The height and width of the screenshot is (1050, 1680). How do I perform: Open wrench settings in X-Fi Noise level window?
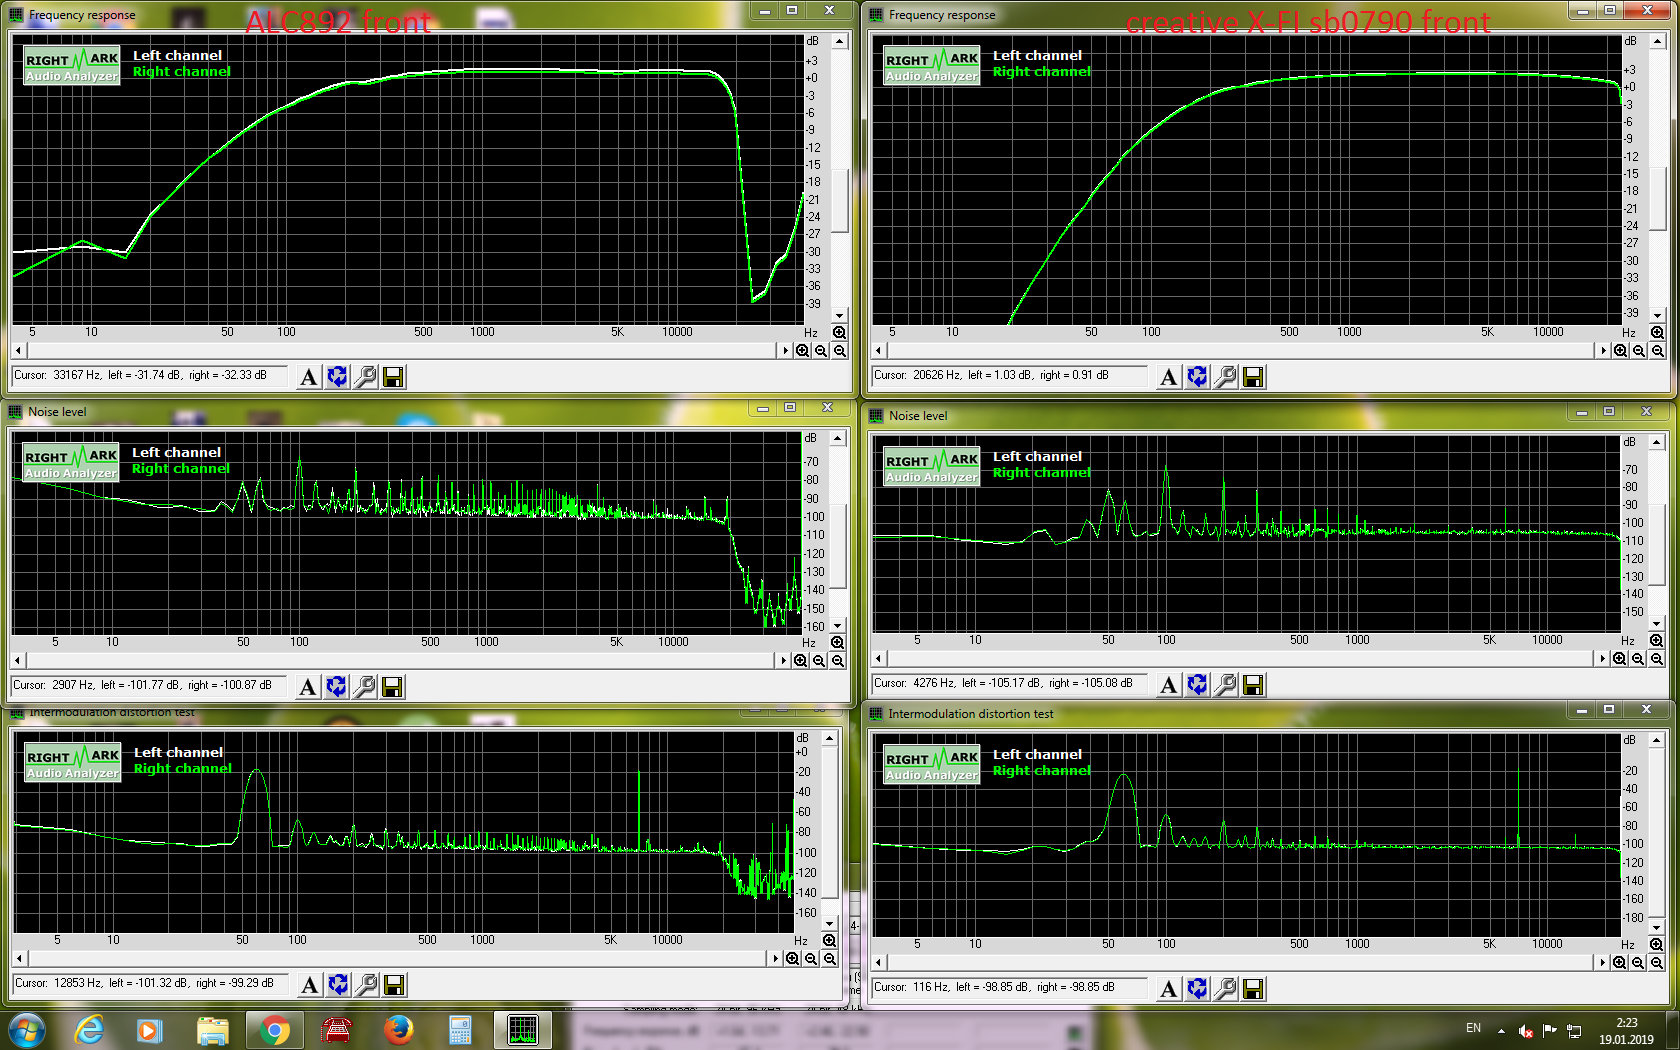point(1225,685)
